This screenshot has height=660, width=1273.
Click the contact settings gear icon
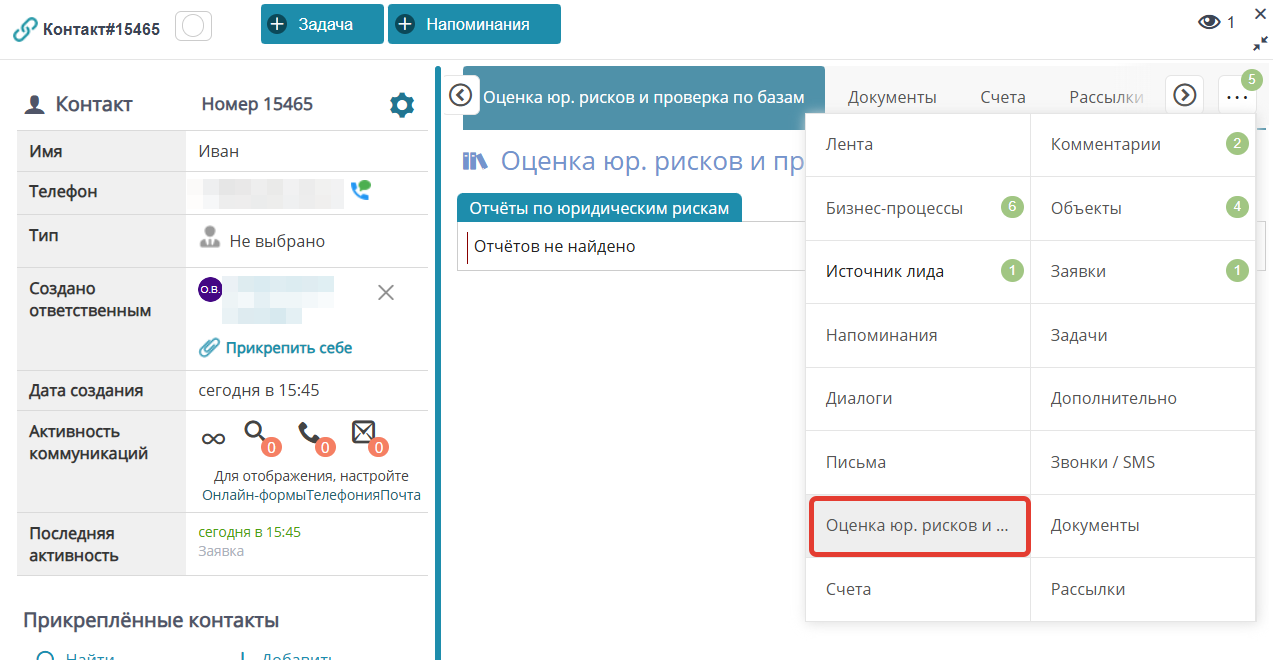pos(401,105)
